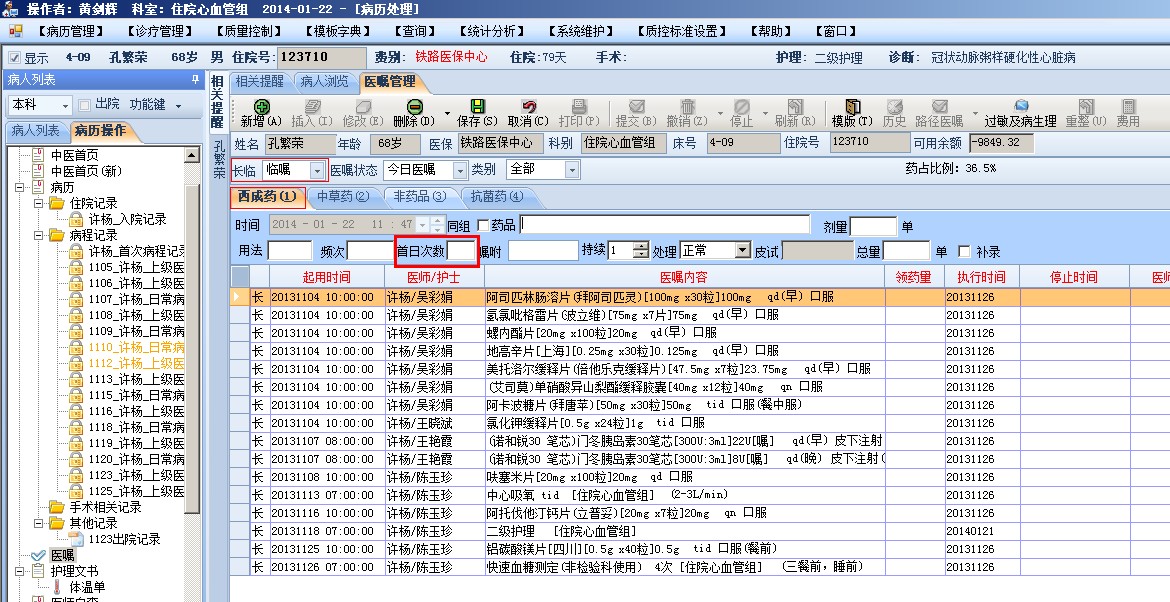The height and width of the screenshot is (602, 1170).
Task: Click the 停止 stop icon
Action: click(742, 107)
